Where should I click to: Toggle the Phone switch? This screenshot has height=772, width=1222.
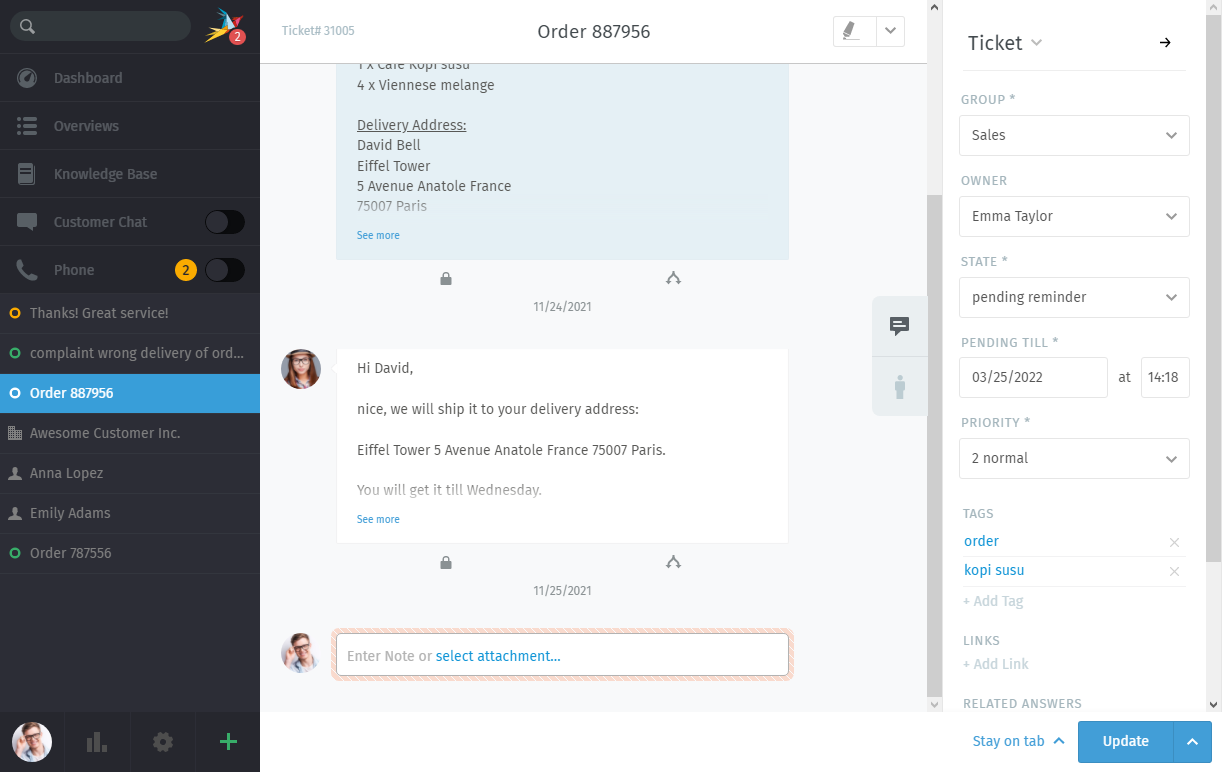(225, 270)
